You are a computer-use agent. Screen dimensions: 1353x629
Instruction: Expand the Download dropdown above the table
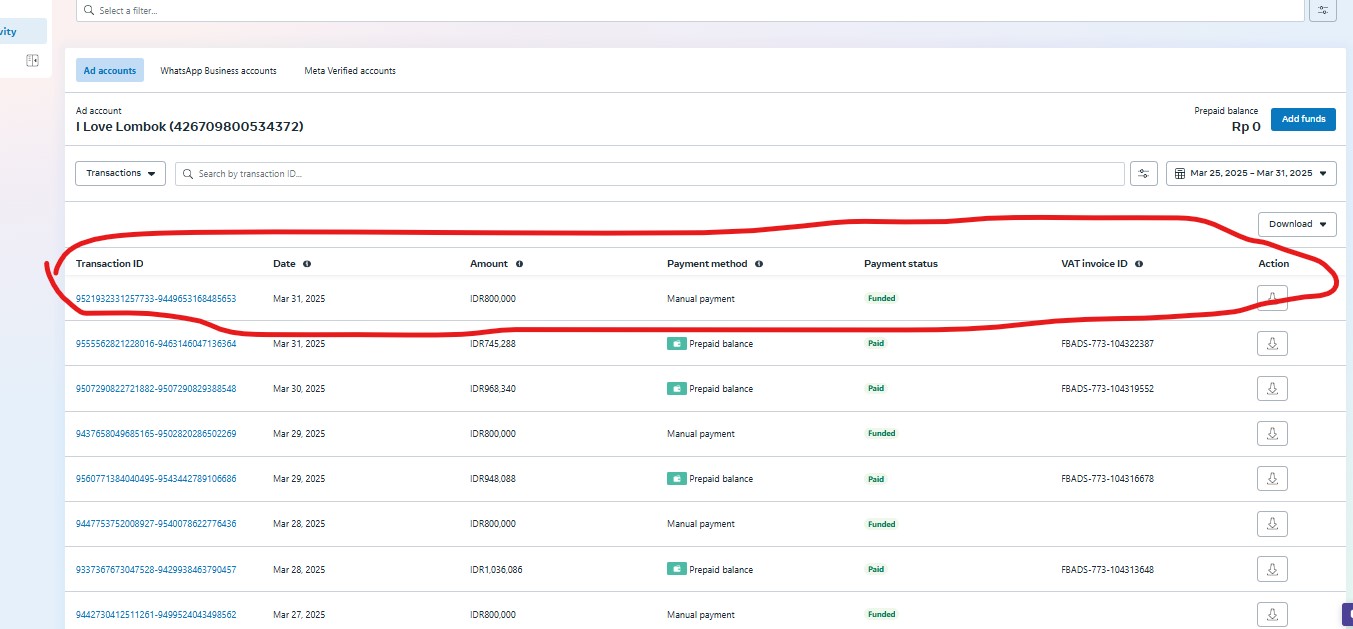tap(1296, 224)
